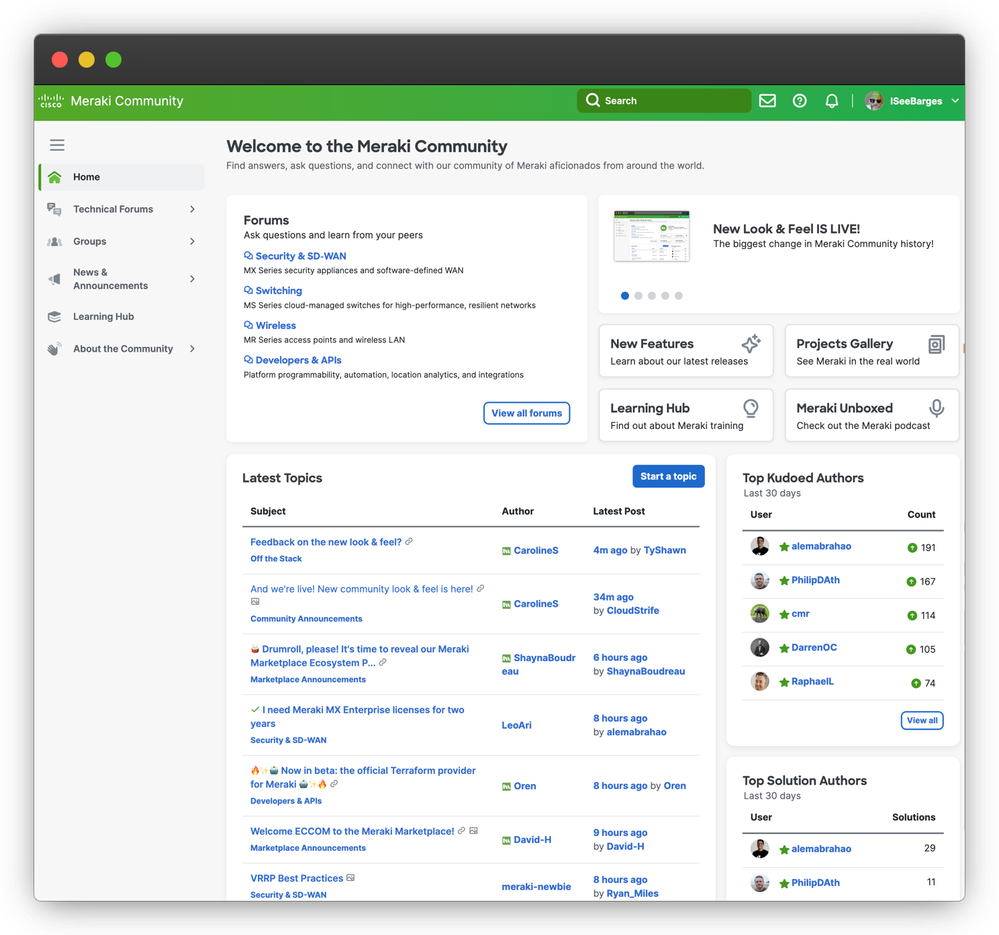The image size is (999, 935).
Task: Select the third carousel dot
Action: coord(652,296)
